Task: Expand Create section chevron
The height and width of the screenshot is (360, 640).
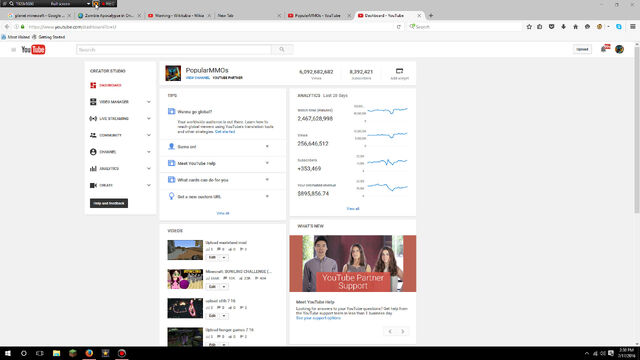Action: [149, 185]
